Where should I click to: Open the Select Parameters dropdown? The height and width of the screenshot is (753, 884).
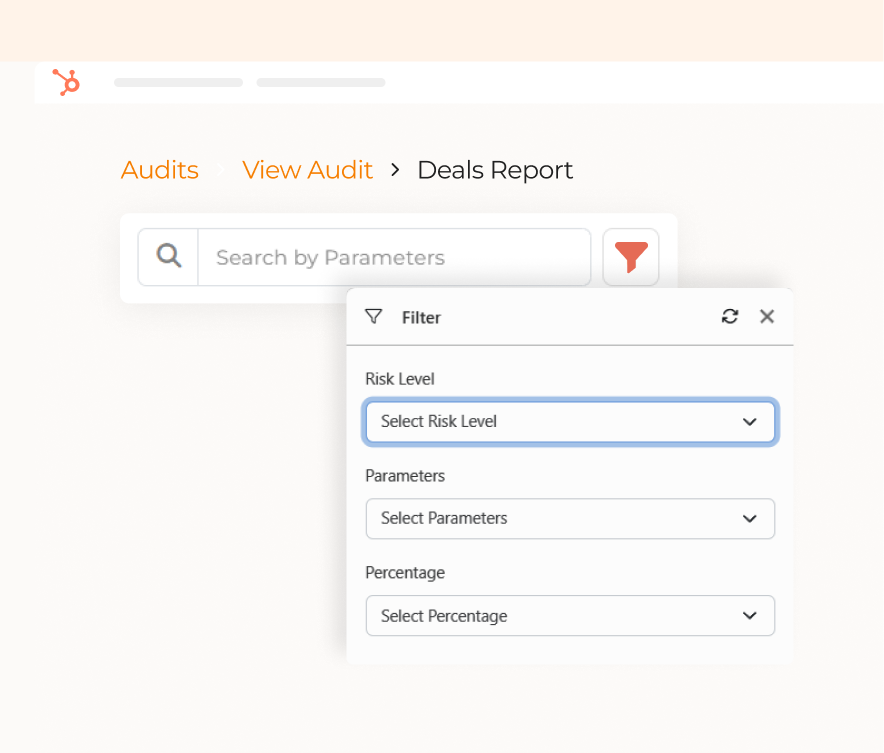tap(569, 519)
